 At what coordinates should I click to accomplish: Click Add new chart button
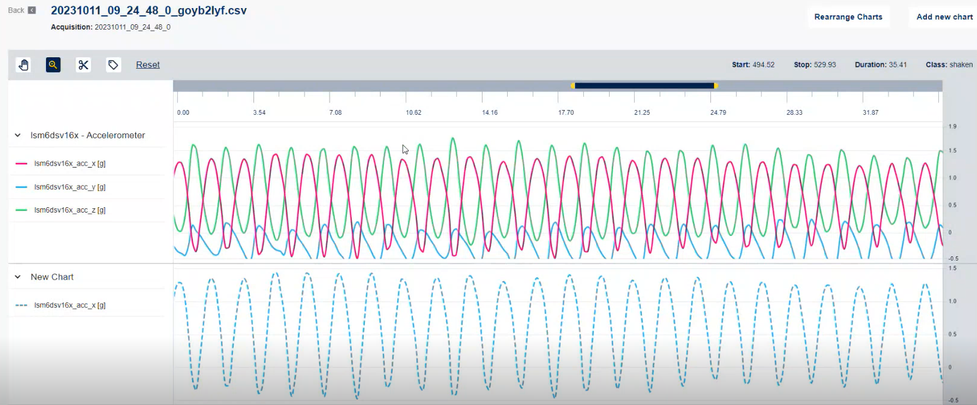click(944, 17)
